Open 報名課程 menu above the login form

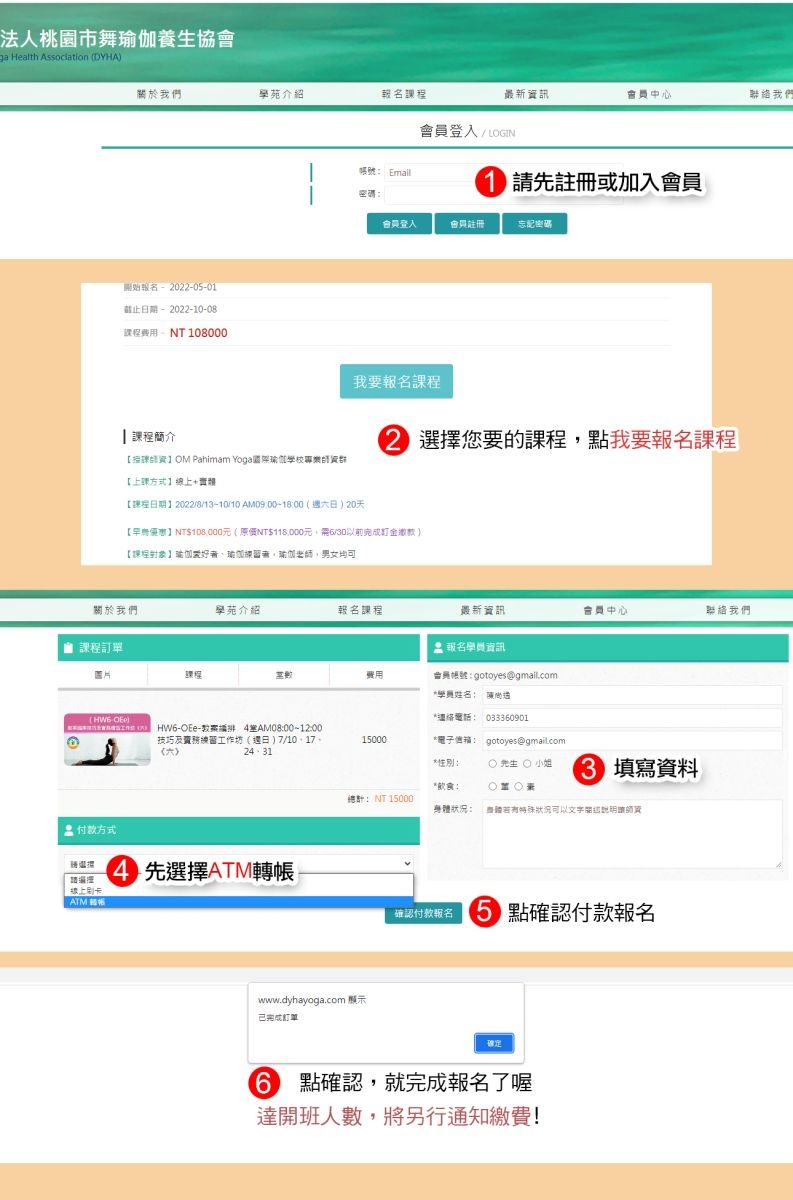(404, 94)
